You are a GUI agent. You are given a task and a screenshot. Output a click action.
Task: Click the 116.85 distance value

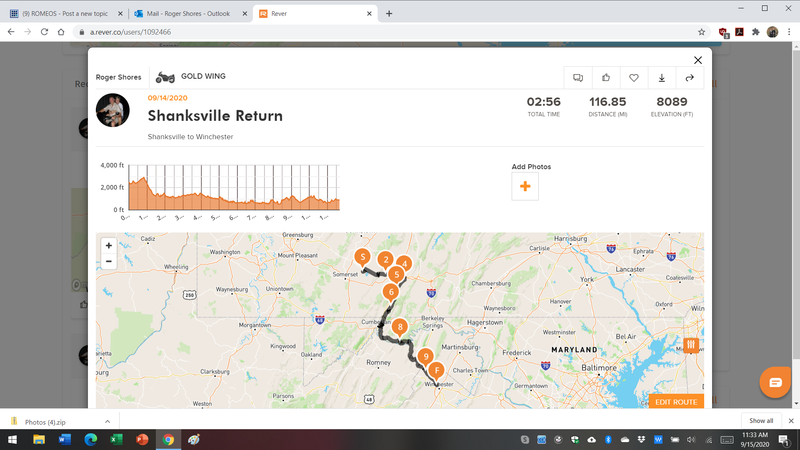(608, 102)
